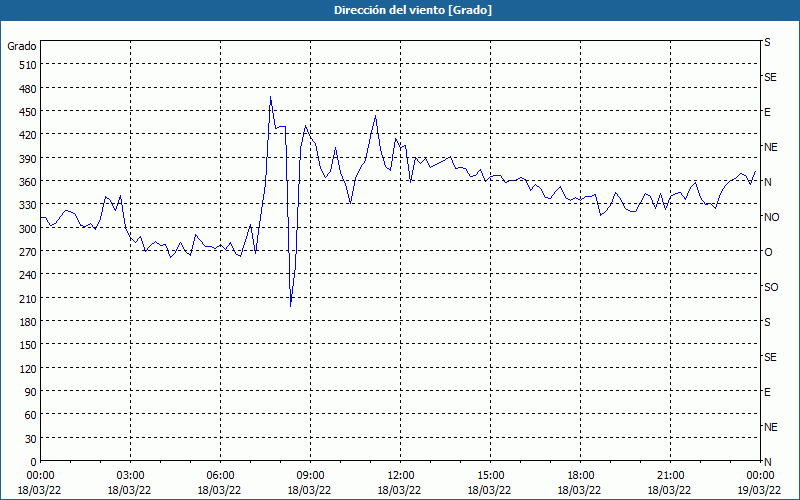Select the 'NE' compass label near the 30 gridline
Screen dimensions: 800x500
coord(770,427)
